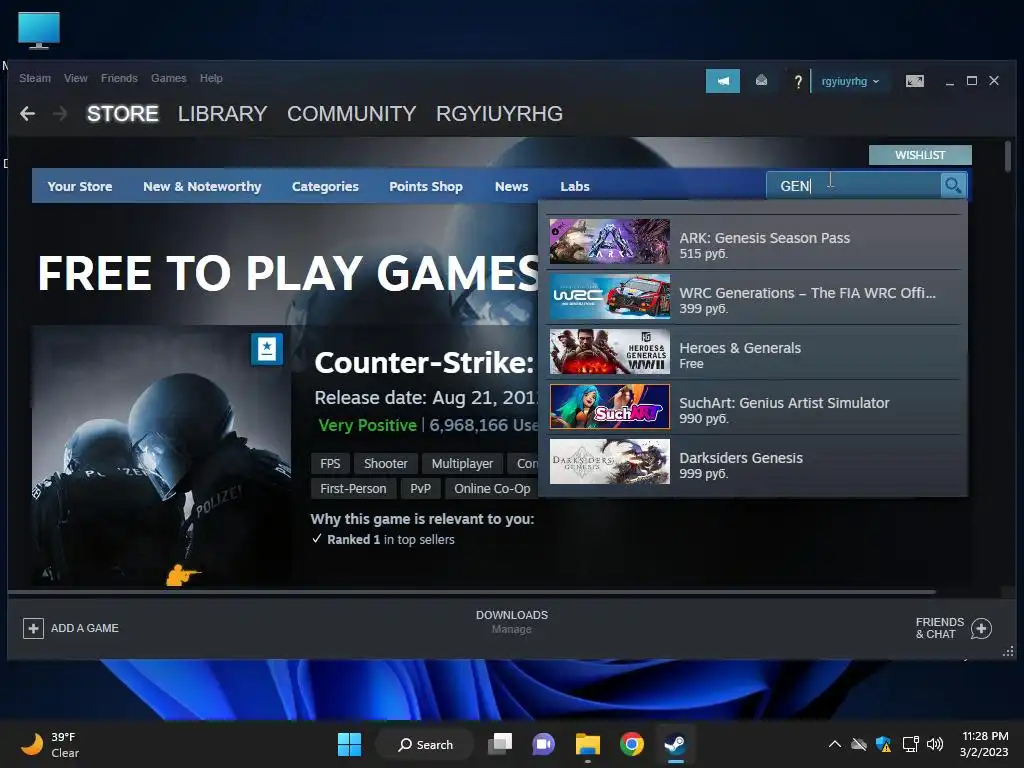
Task: Open the Chat app in taskbar
Action: 543,744
